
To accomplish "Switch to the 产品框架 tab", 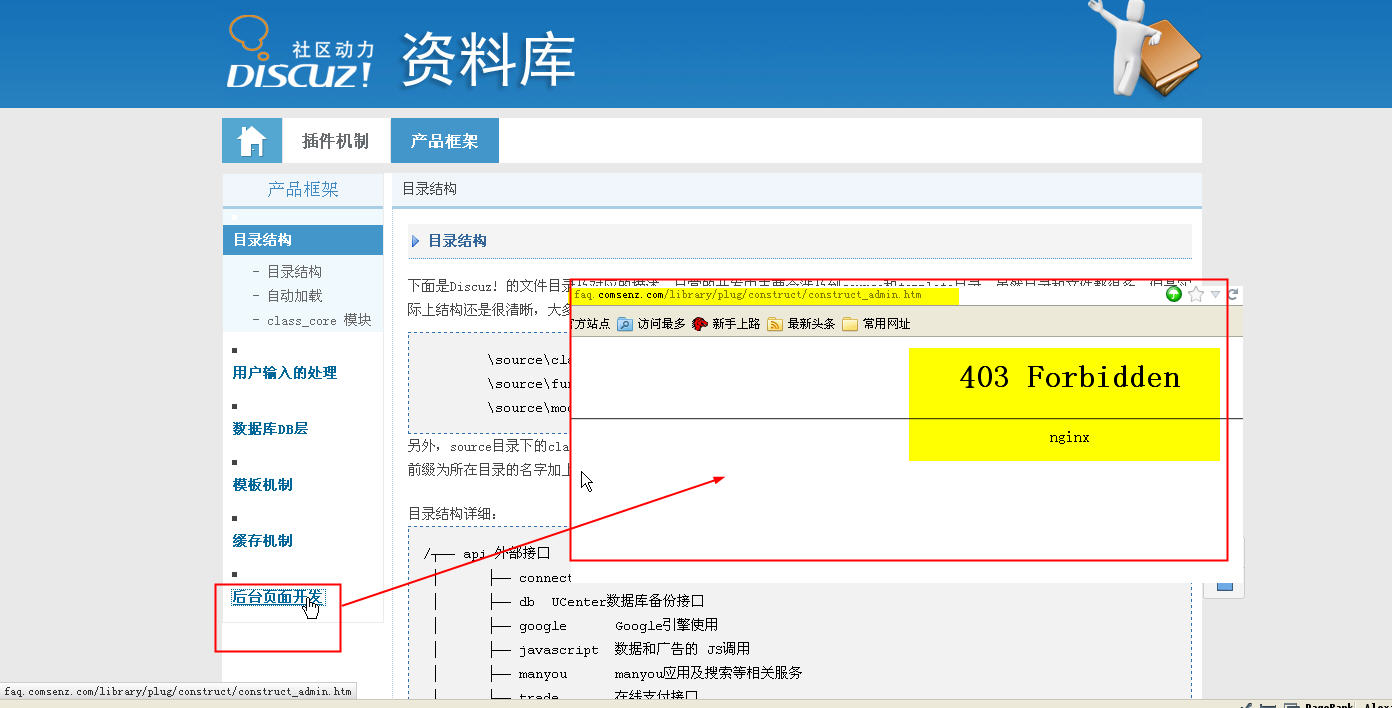I will (445, 141).
